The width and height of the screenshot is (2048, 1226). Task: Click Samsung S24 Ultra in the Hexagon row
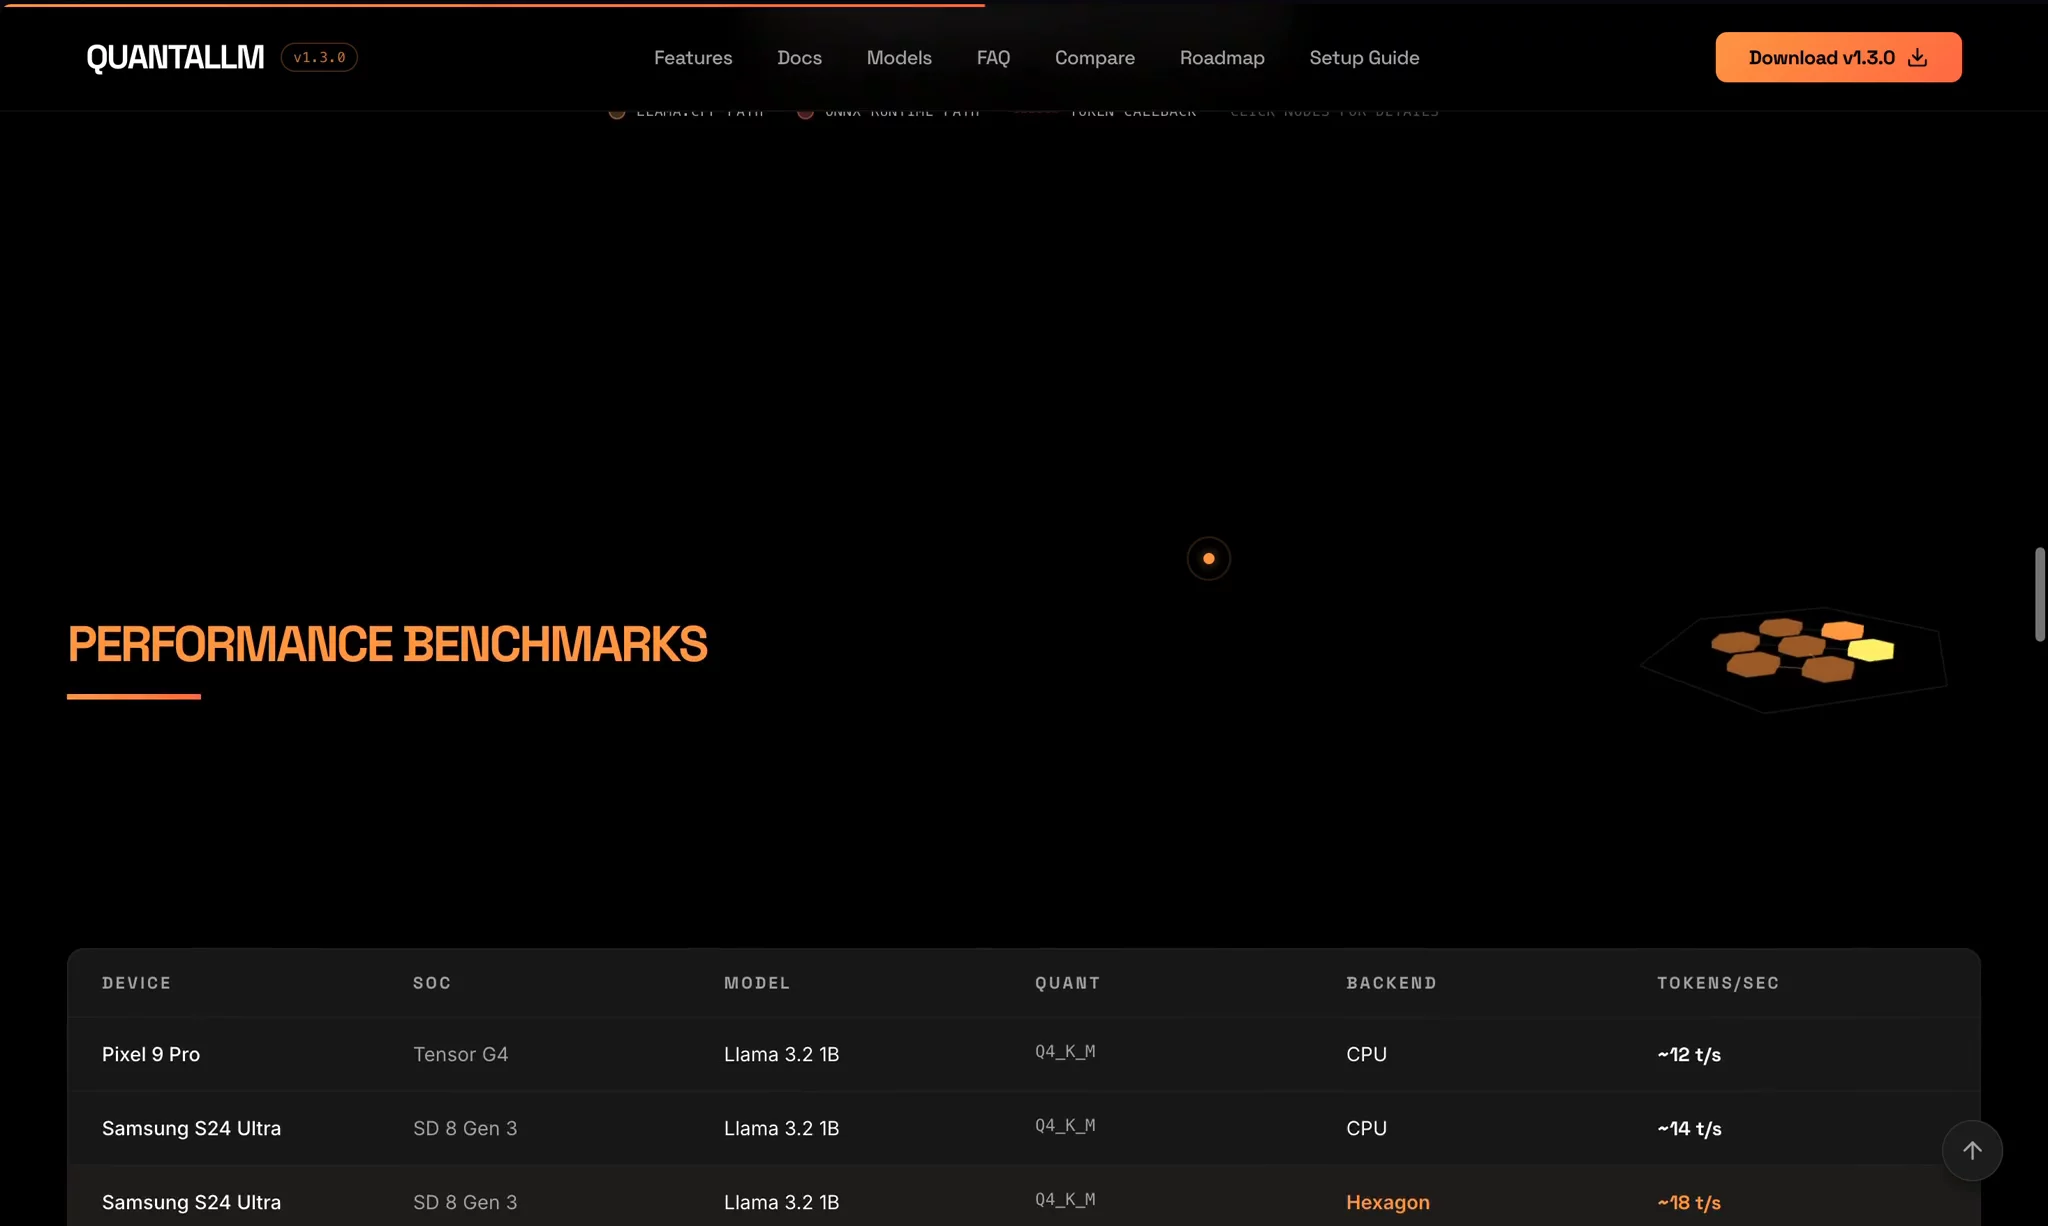(x=191, y=1202)
